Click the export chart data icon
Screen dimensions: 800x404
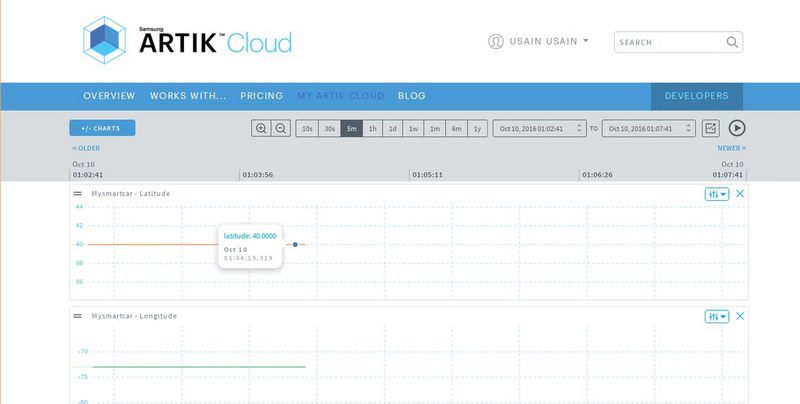coord(710,129)
